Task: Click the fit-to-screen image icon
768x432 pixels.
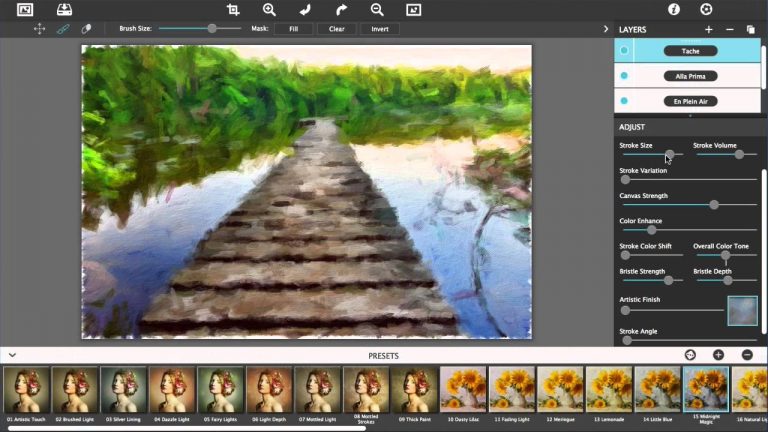Action: click(413, 10)
